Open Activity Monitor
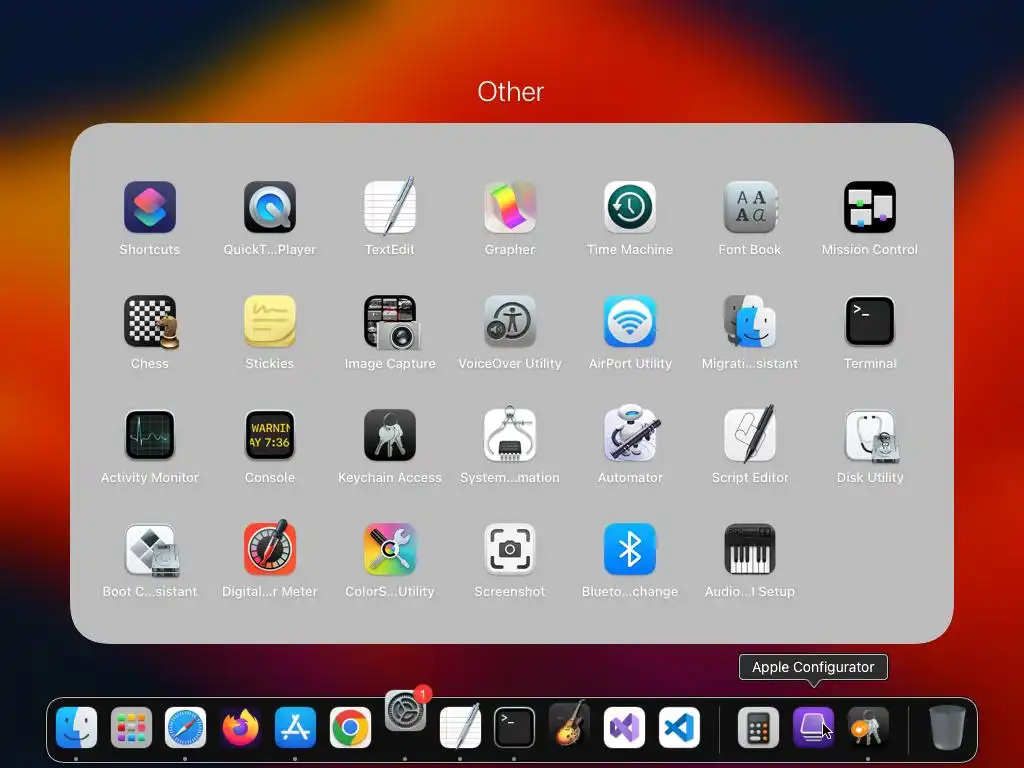Viewport: 1024px width, 768px height. click(150, 436)
